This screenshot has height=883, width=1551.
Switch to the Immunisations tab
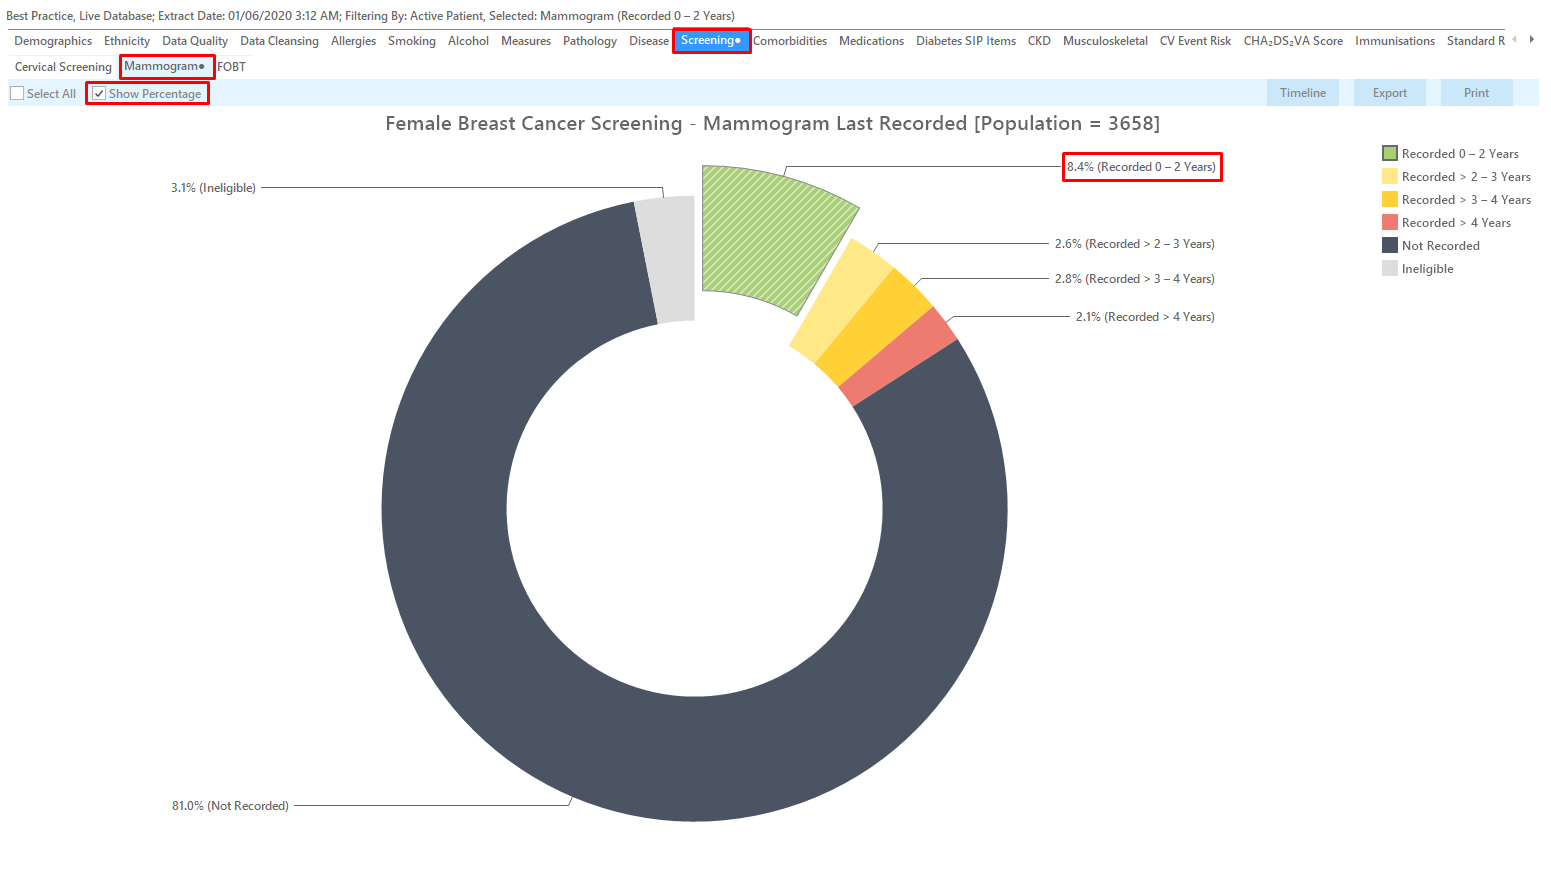1395,41
